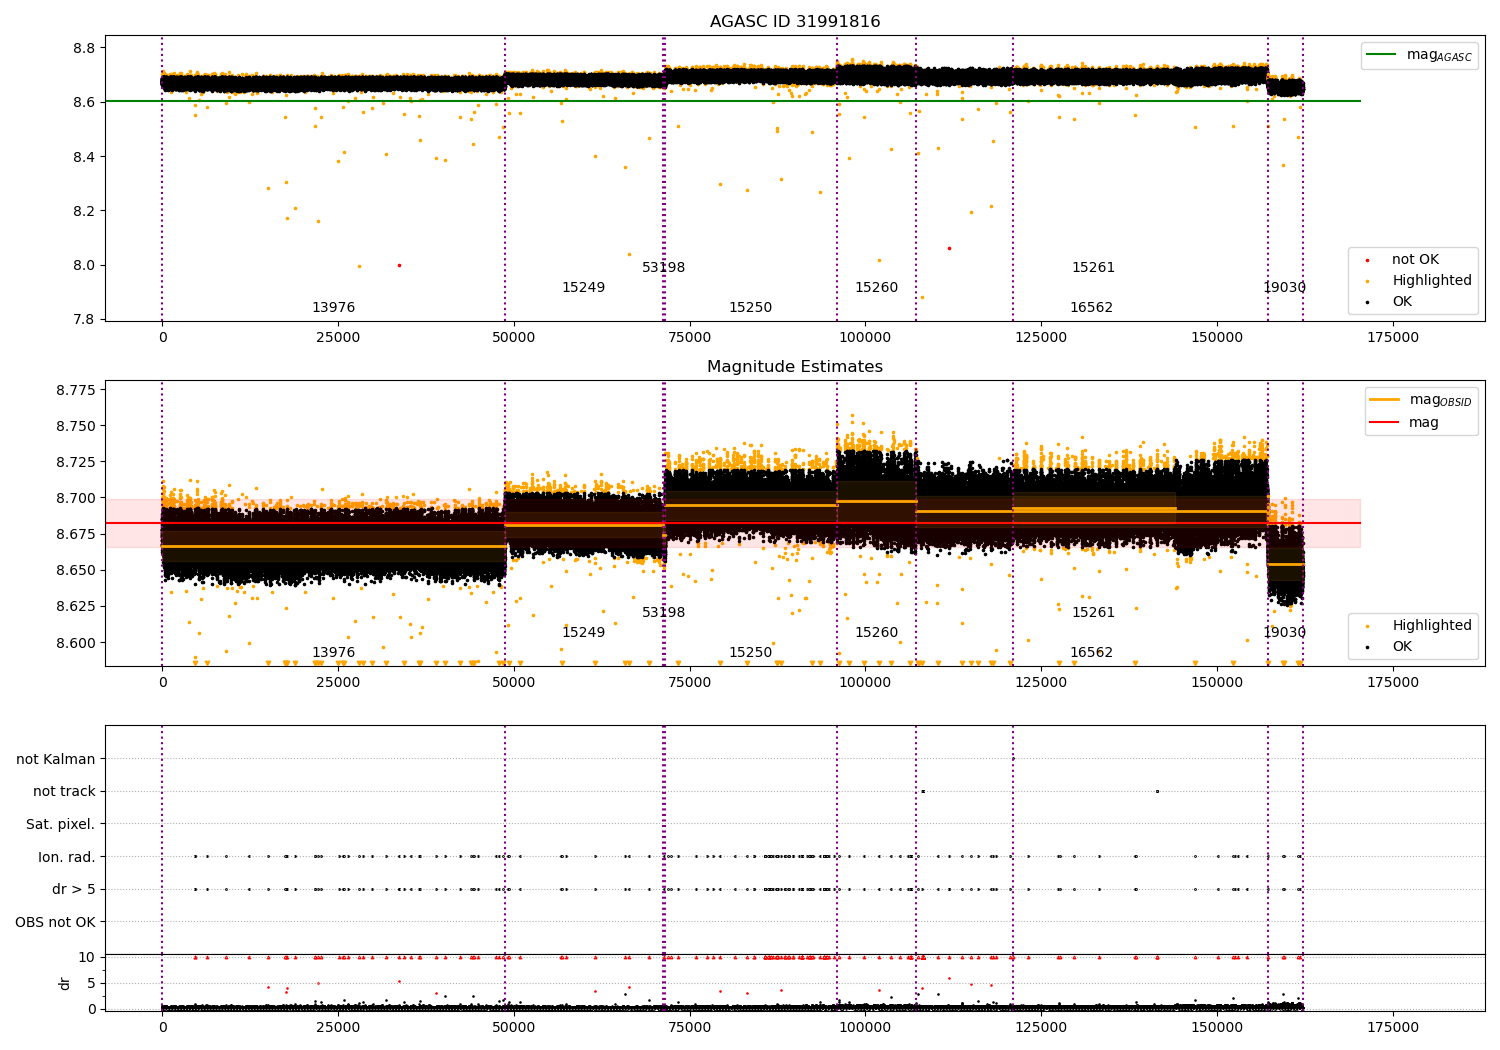Click the orange line sample in mag OBSID legend

(1385, 399)
